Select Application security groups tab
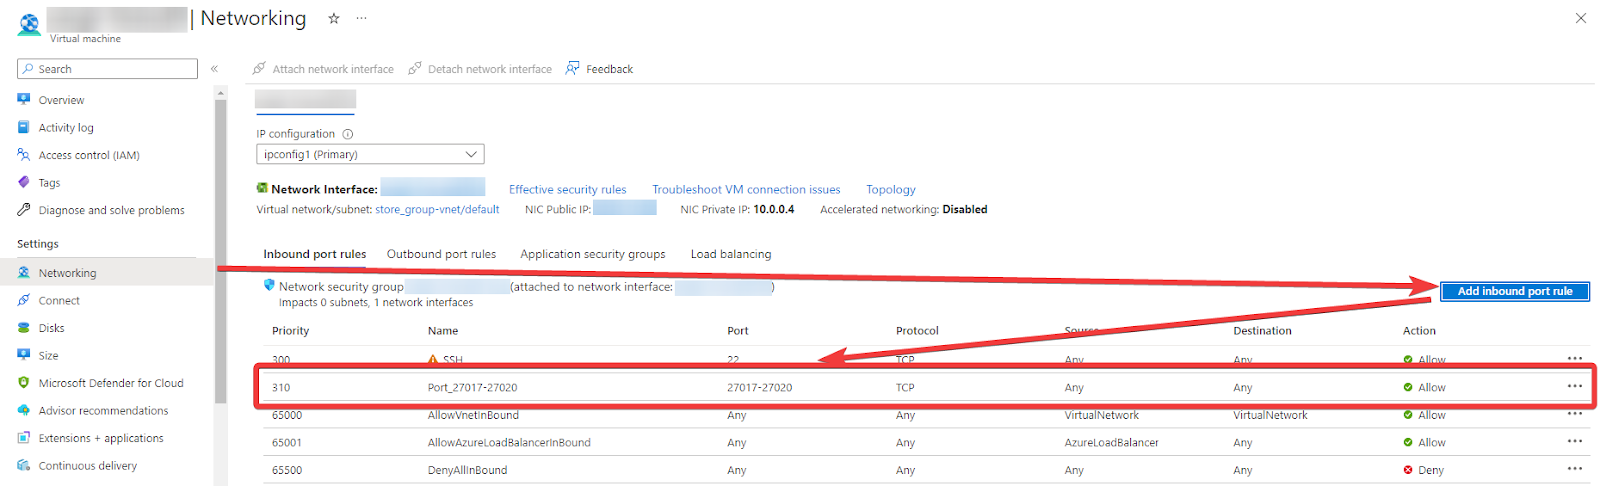This screenshot has width=1600, height=486. (593, 254)
